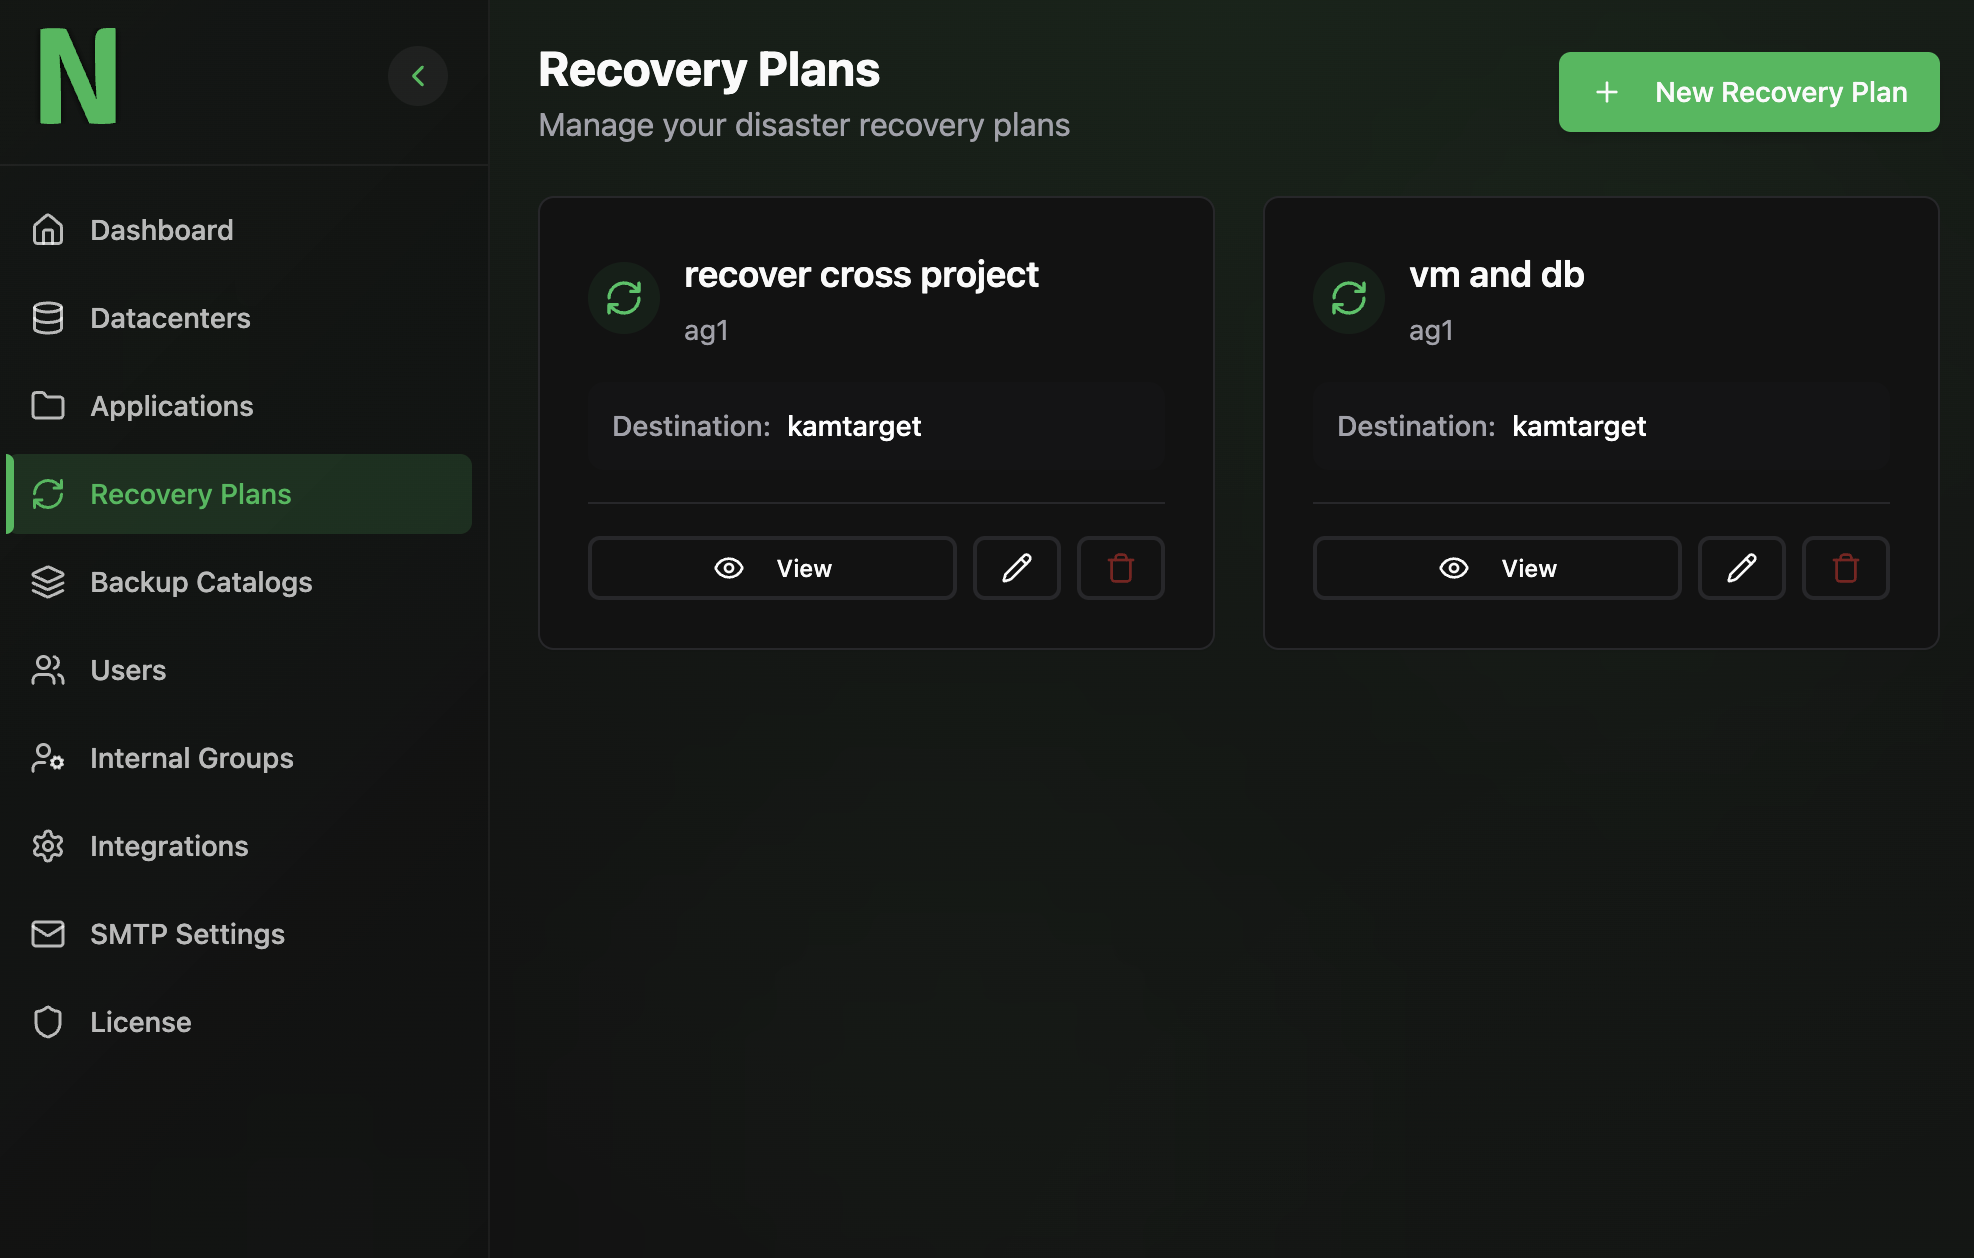
Task: Open the Dashboard page
Action: (161, 230)
